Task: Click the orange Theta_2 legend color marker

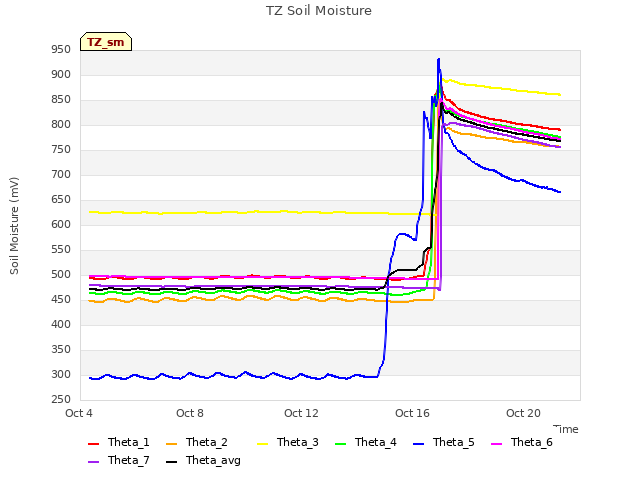Action: pos(171,444)
